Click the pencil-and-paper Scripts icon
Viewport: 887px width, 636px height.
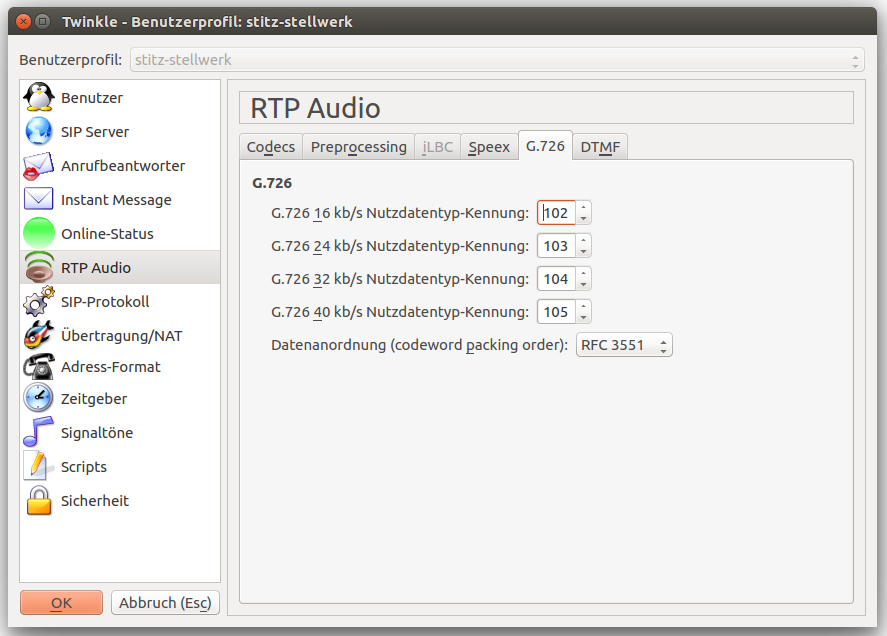[38, 466]
